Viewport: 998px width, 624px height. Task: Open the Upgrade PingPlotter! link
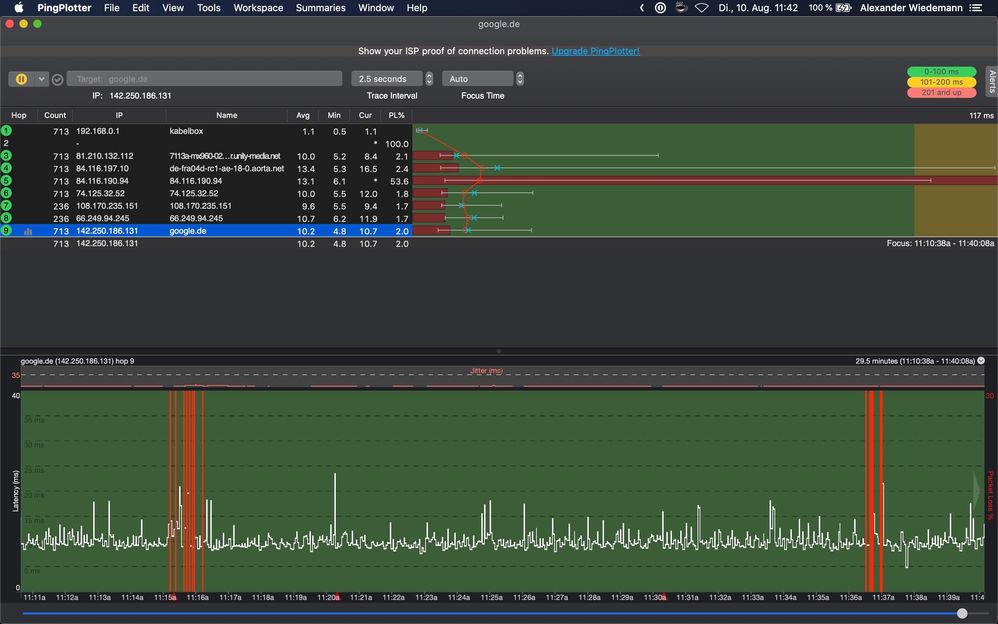pos(595,51)
